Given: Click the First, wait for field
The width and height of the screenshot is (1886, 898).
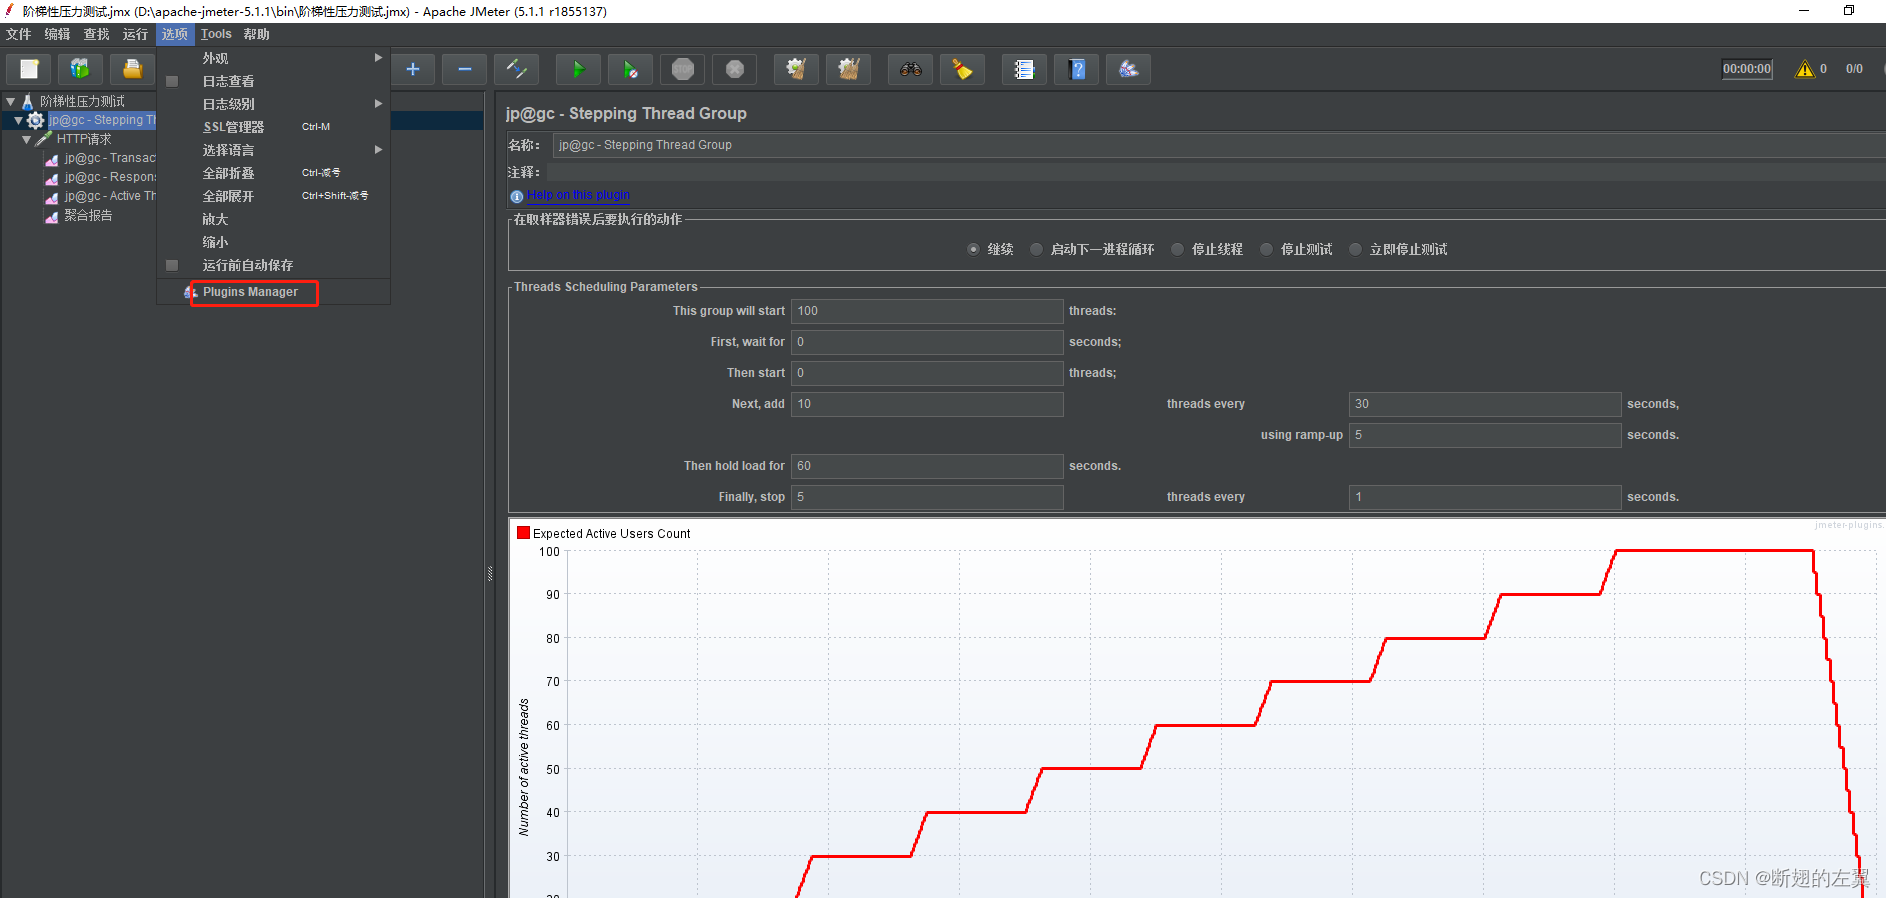Looking at the screenshot, I should pyautogui.click(x=927, y=342).
